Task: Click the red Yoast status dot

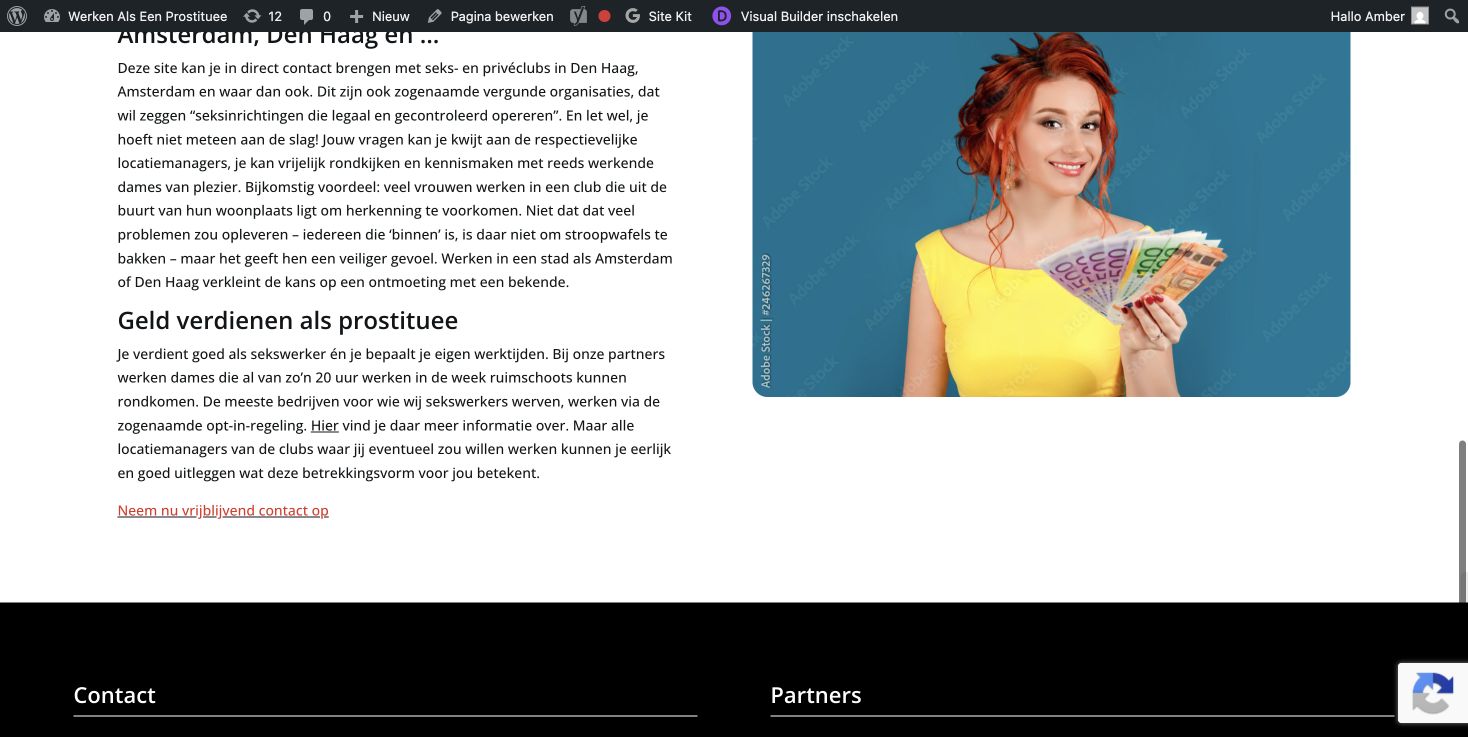Action: 604,16
